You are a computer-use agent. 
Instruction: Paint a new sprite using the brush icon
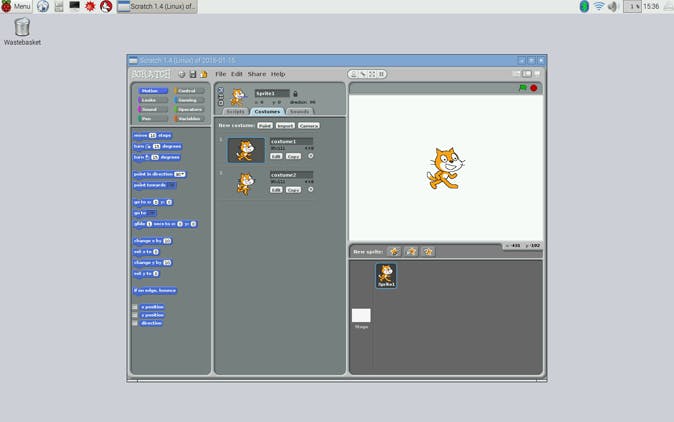pos(394,251)
